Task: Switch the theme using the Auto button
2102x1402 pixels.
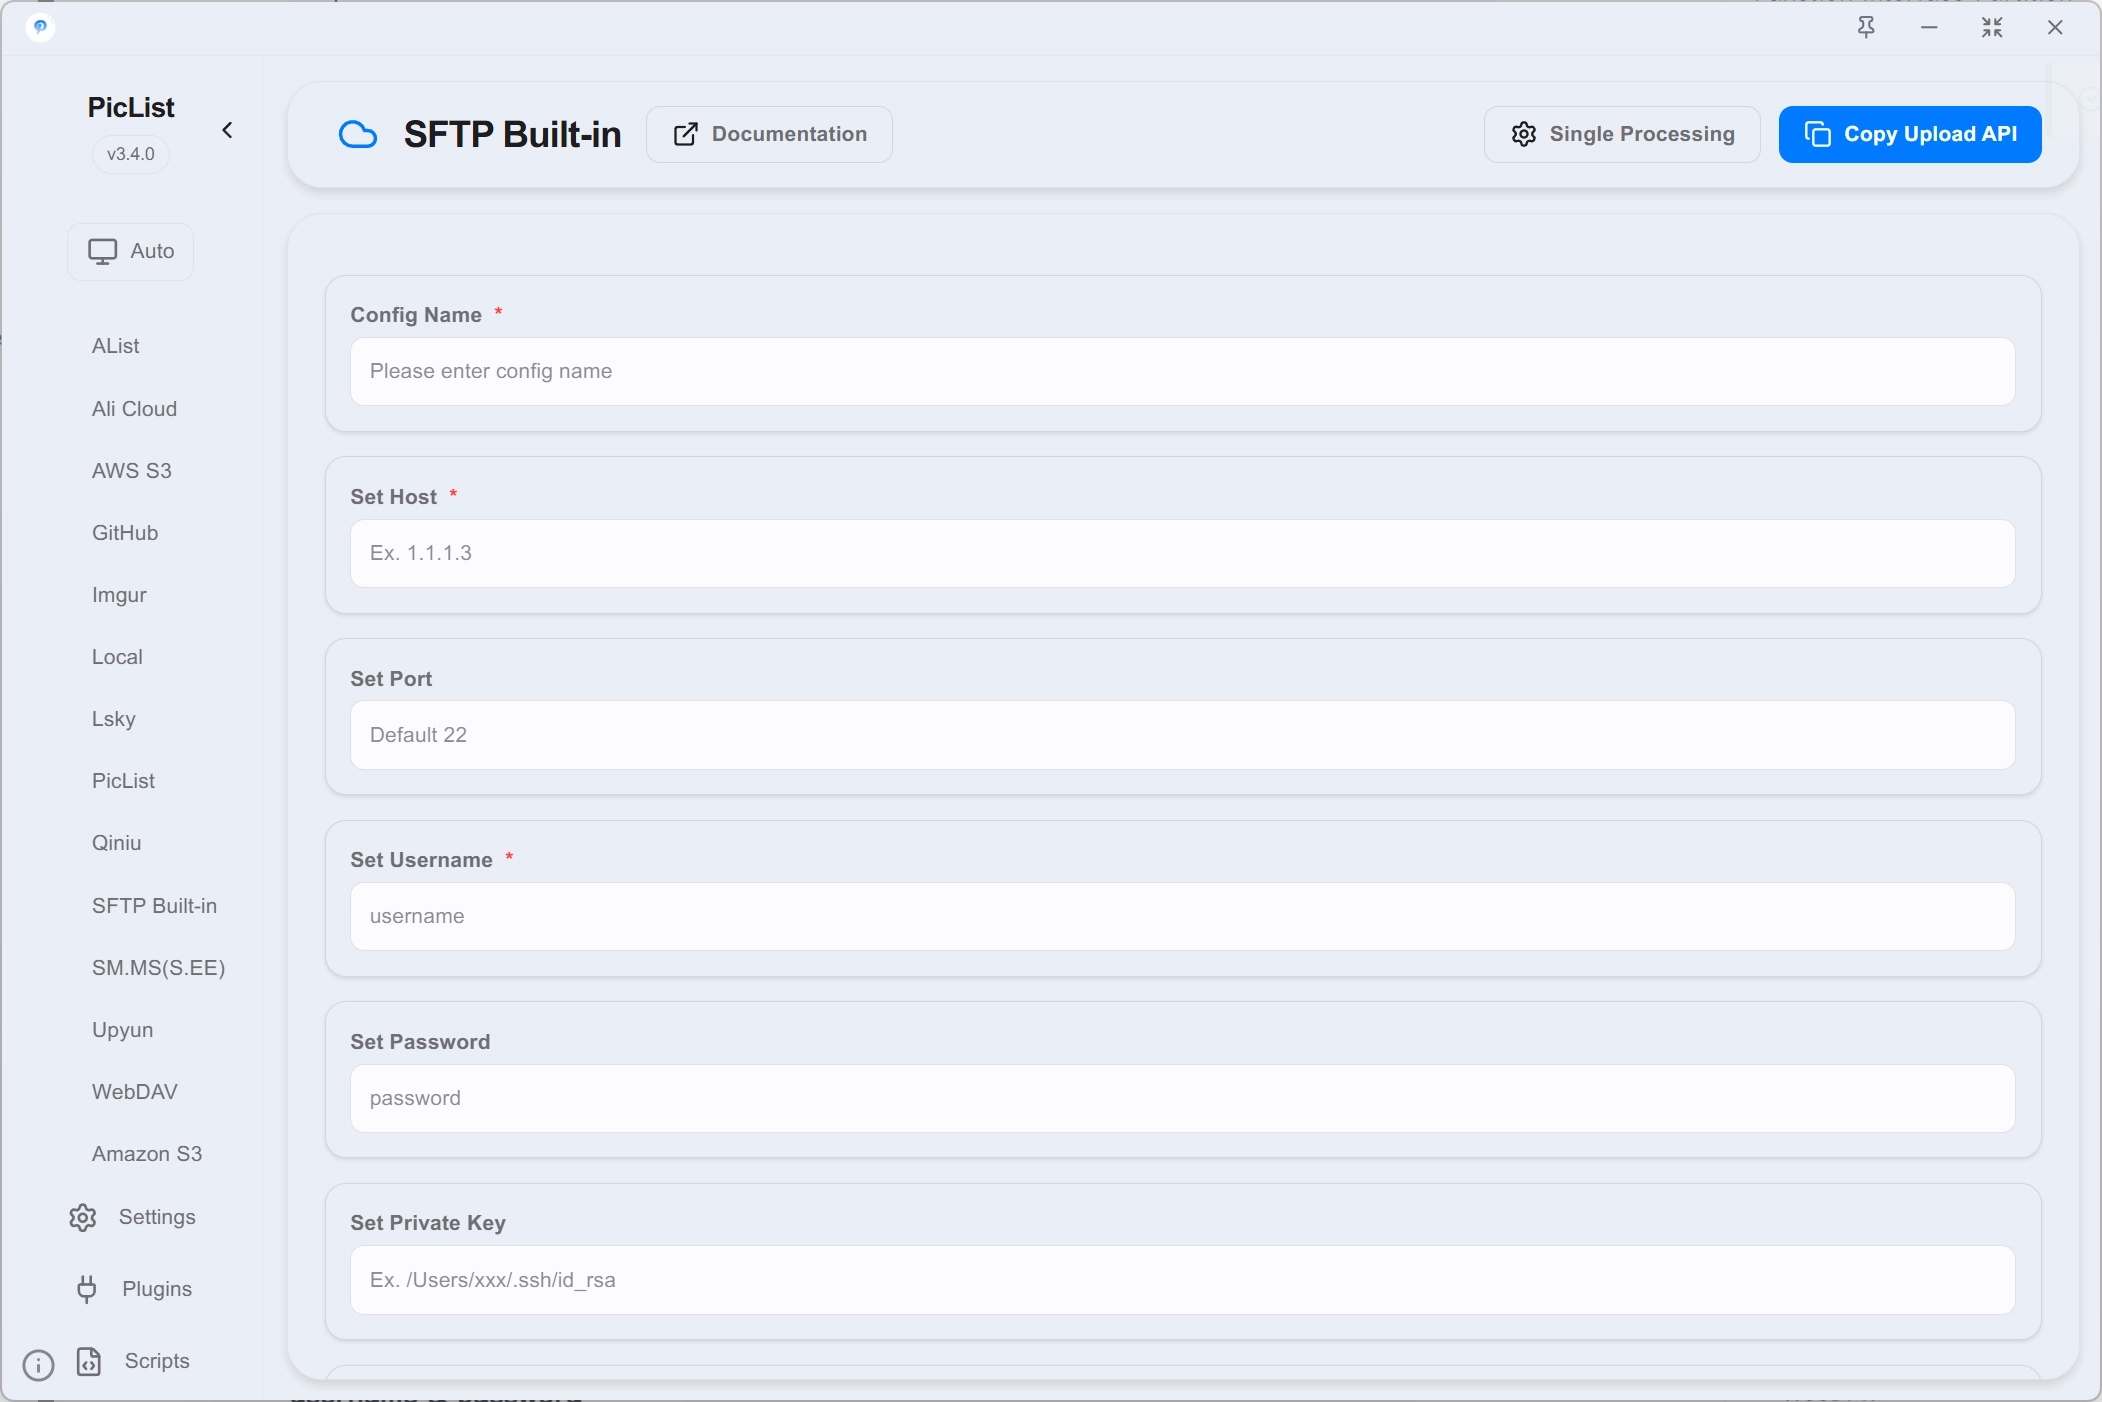Action: 131,251
